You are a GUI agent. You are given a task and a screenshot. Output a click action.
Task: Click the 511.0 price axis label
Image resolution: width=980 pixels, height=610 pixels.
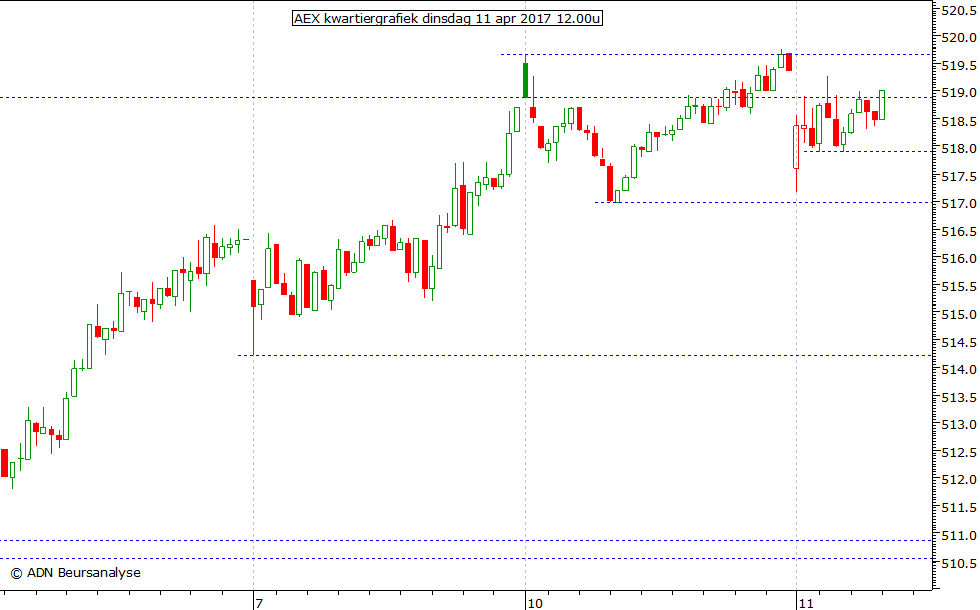(959, 536)
